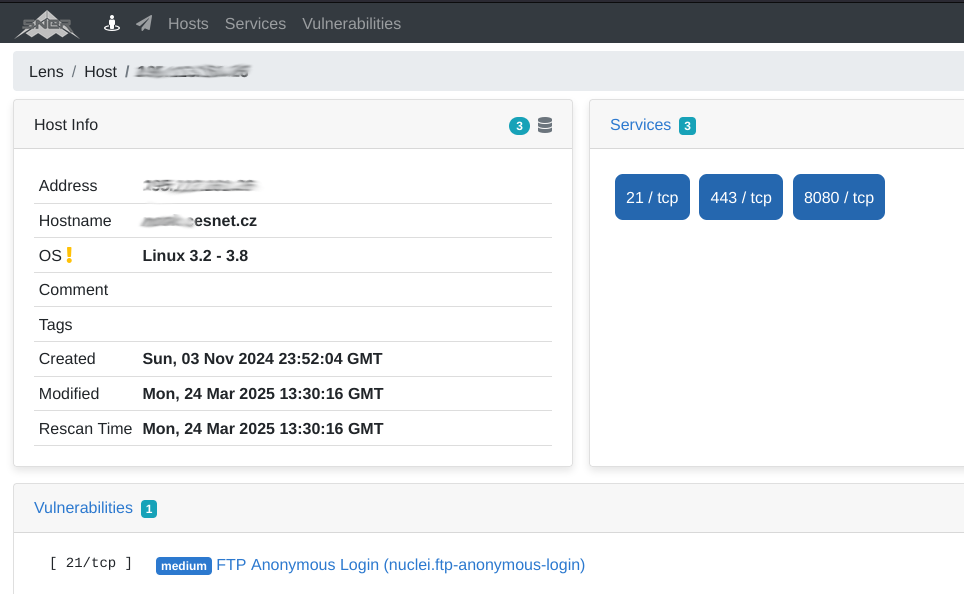Select the 21 / tcp service button
This screenshot has width=964, height=594.
(x=652, y=197)
